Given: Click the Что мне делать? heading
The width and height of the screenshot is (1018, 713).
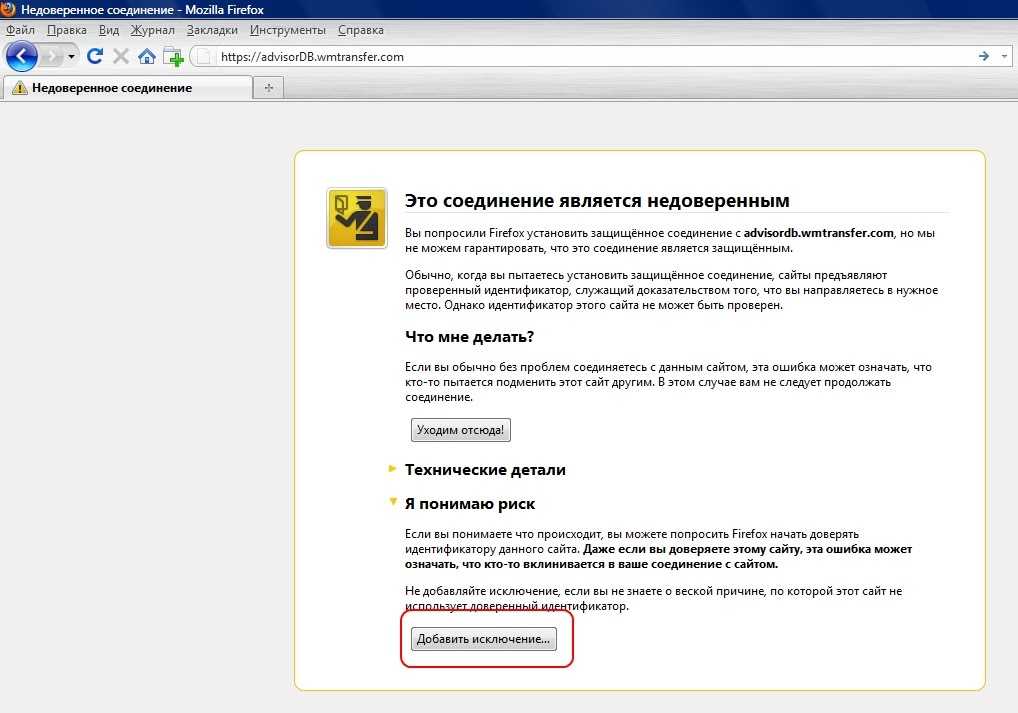Looking at the screenshot, I should pyautogui.click(x=469, y=337).
